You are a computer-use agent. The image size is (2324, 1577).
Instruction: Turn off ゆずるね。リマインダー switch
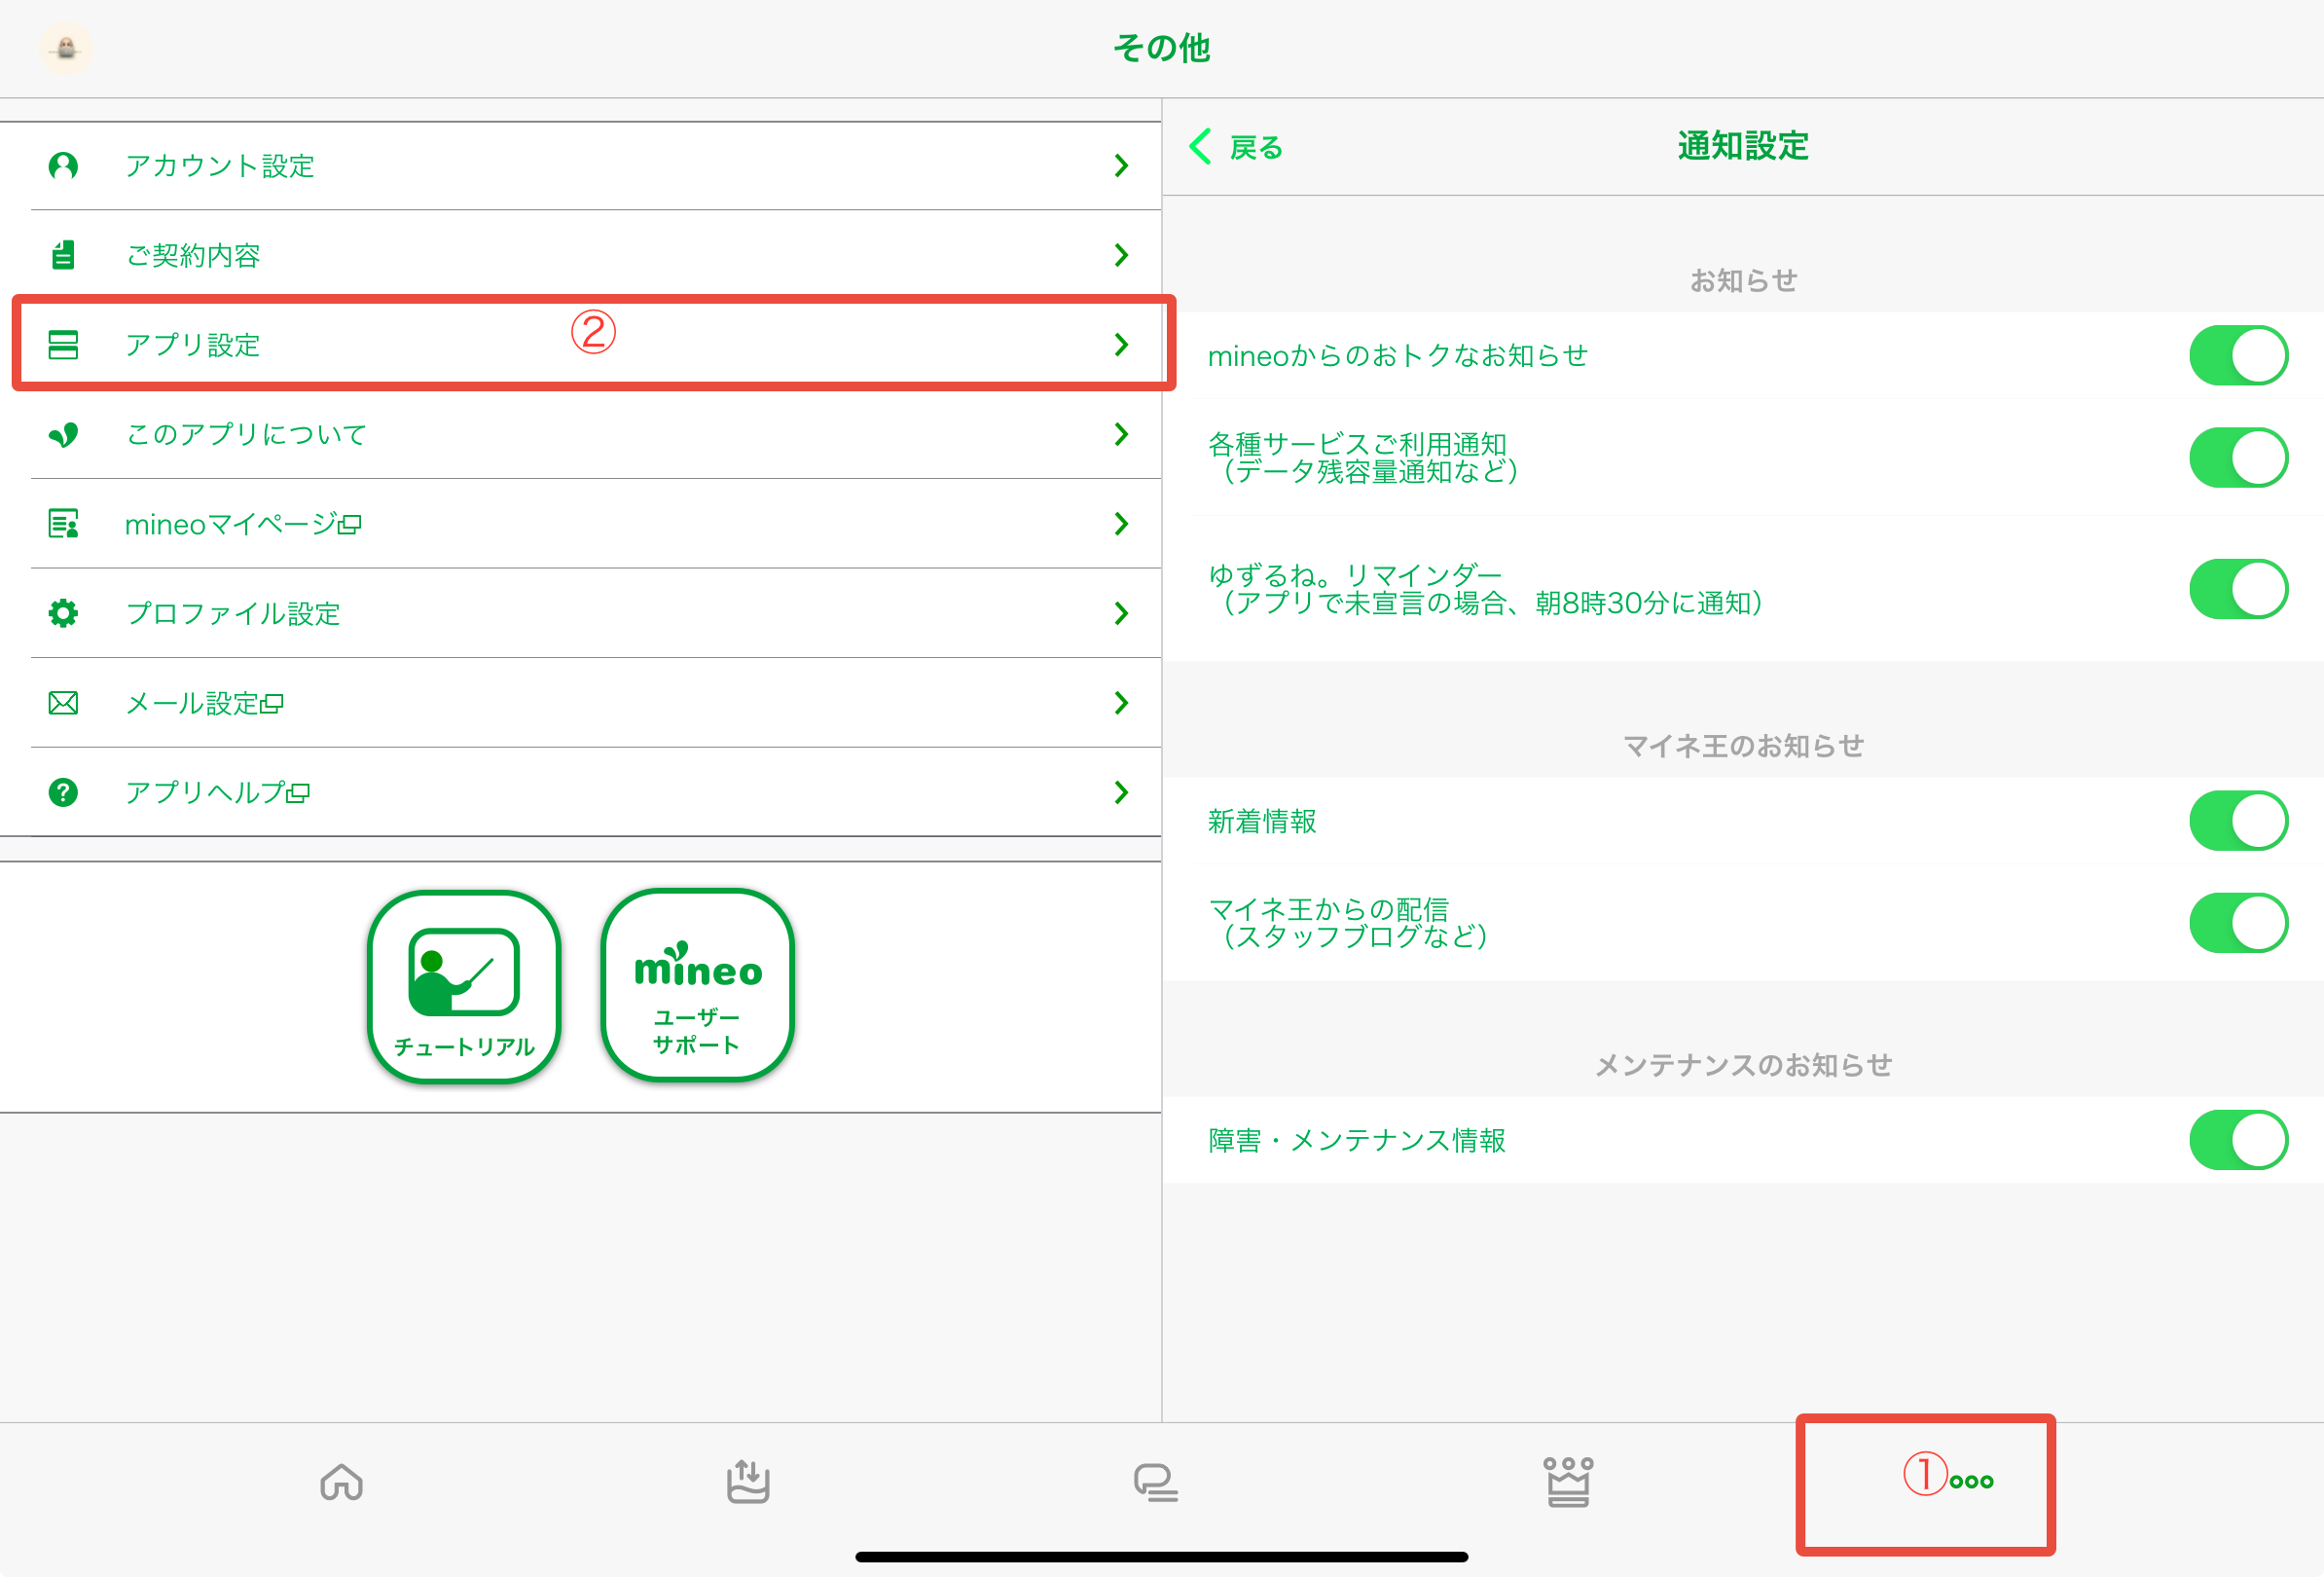2237,589
